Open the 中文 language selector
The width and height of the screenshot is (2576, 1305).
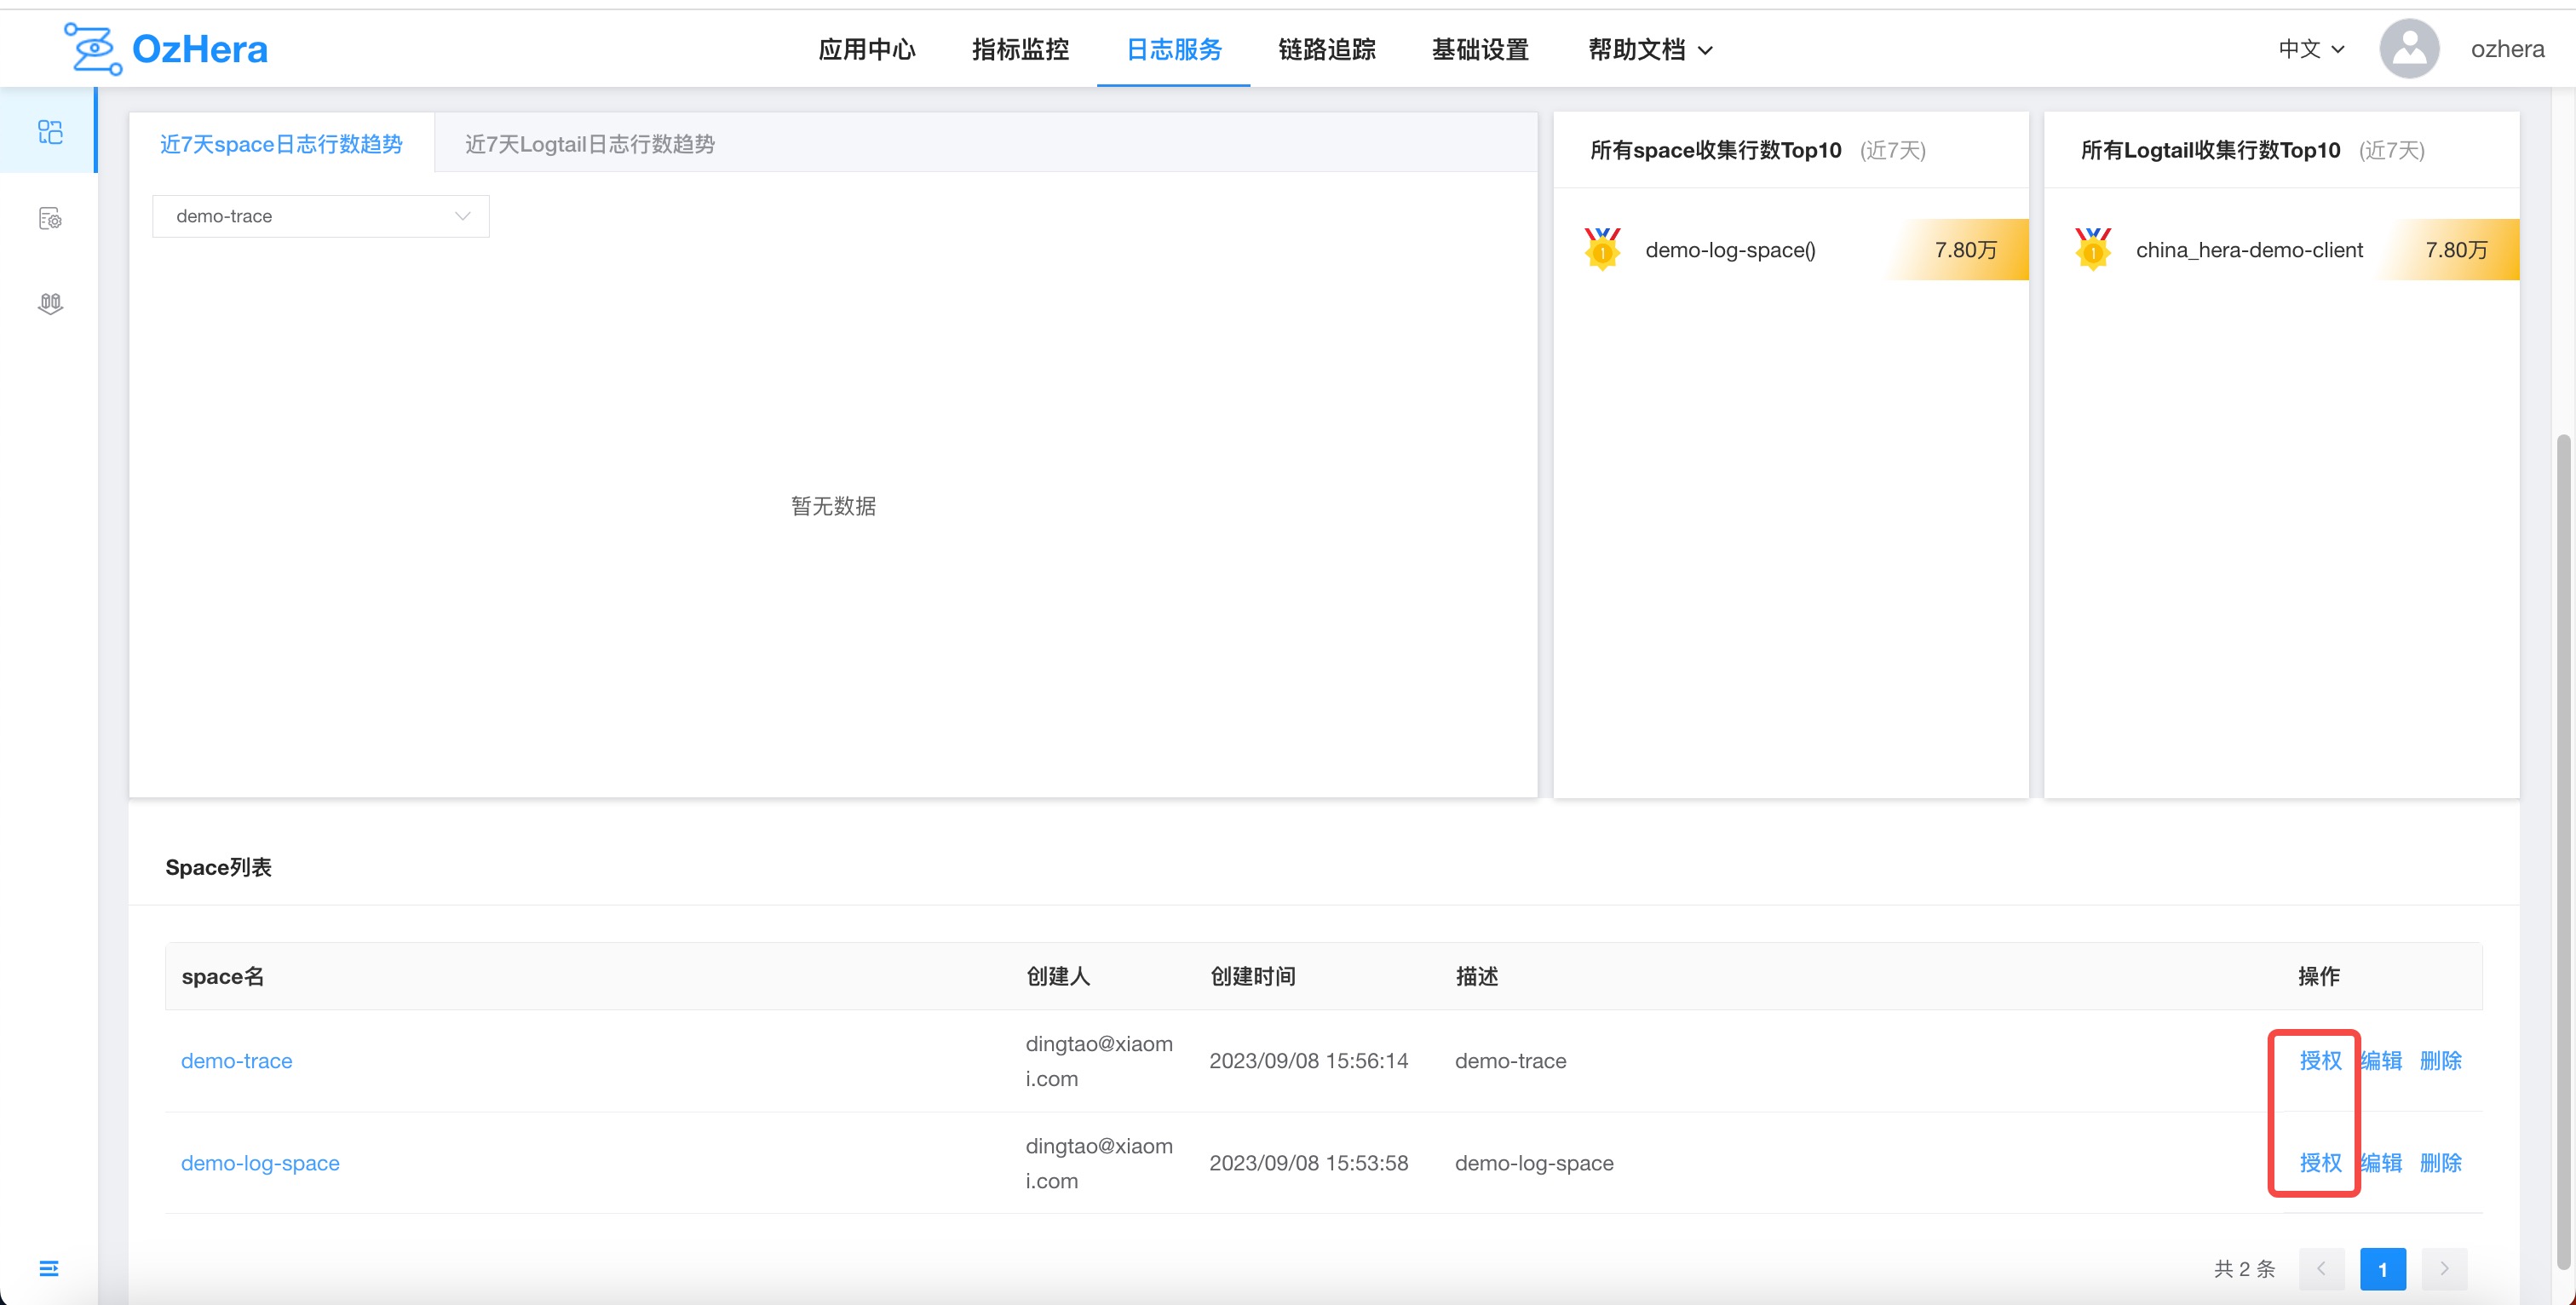(2311, 49)
